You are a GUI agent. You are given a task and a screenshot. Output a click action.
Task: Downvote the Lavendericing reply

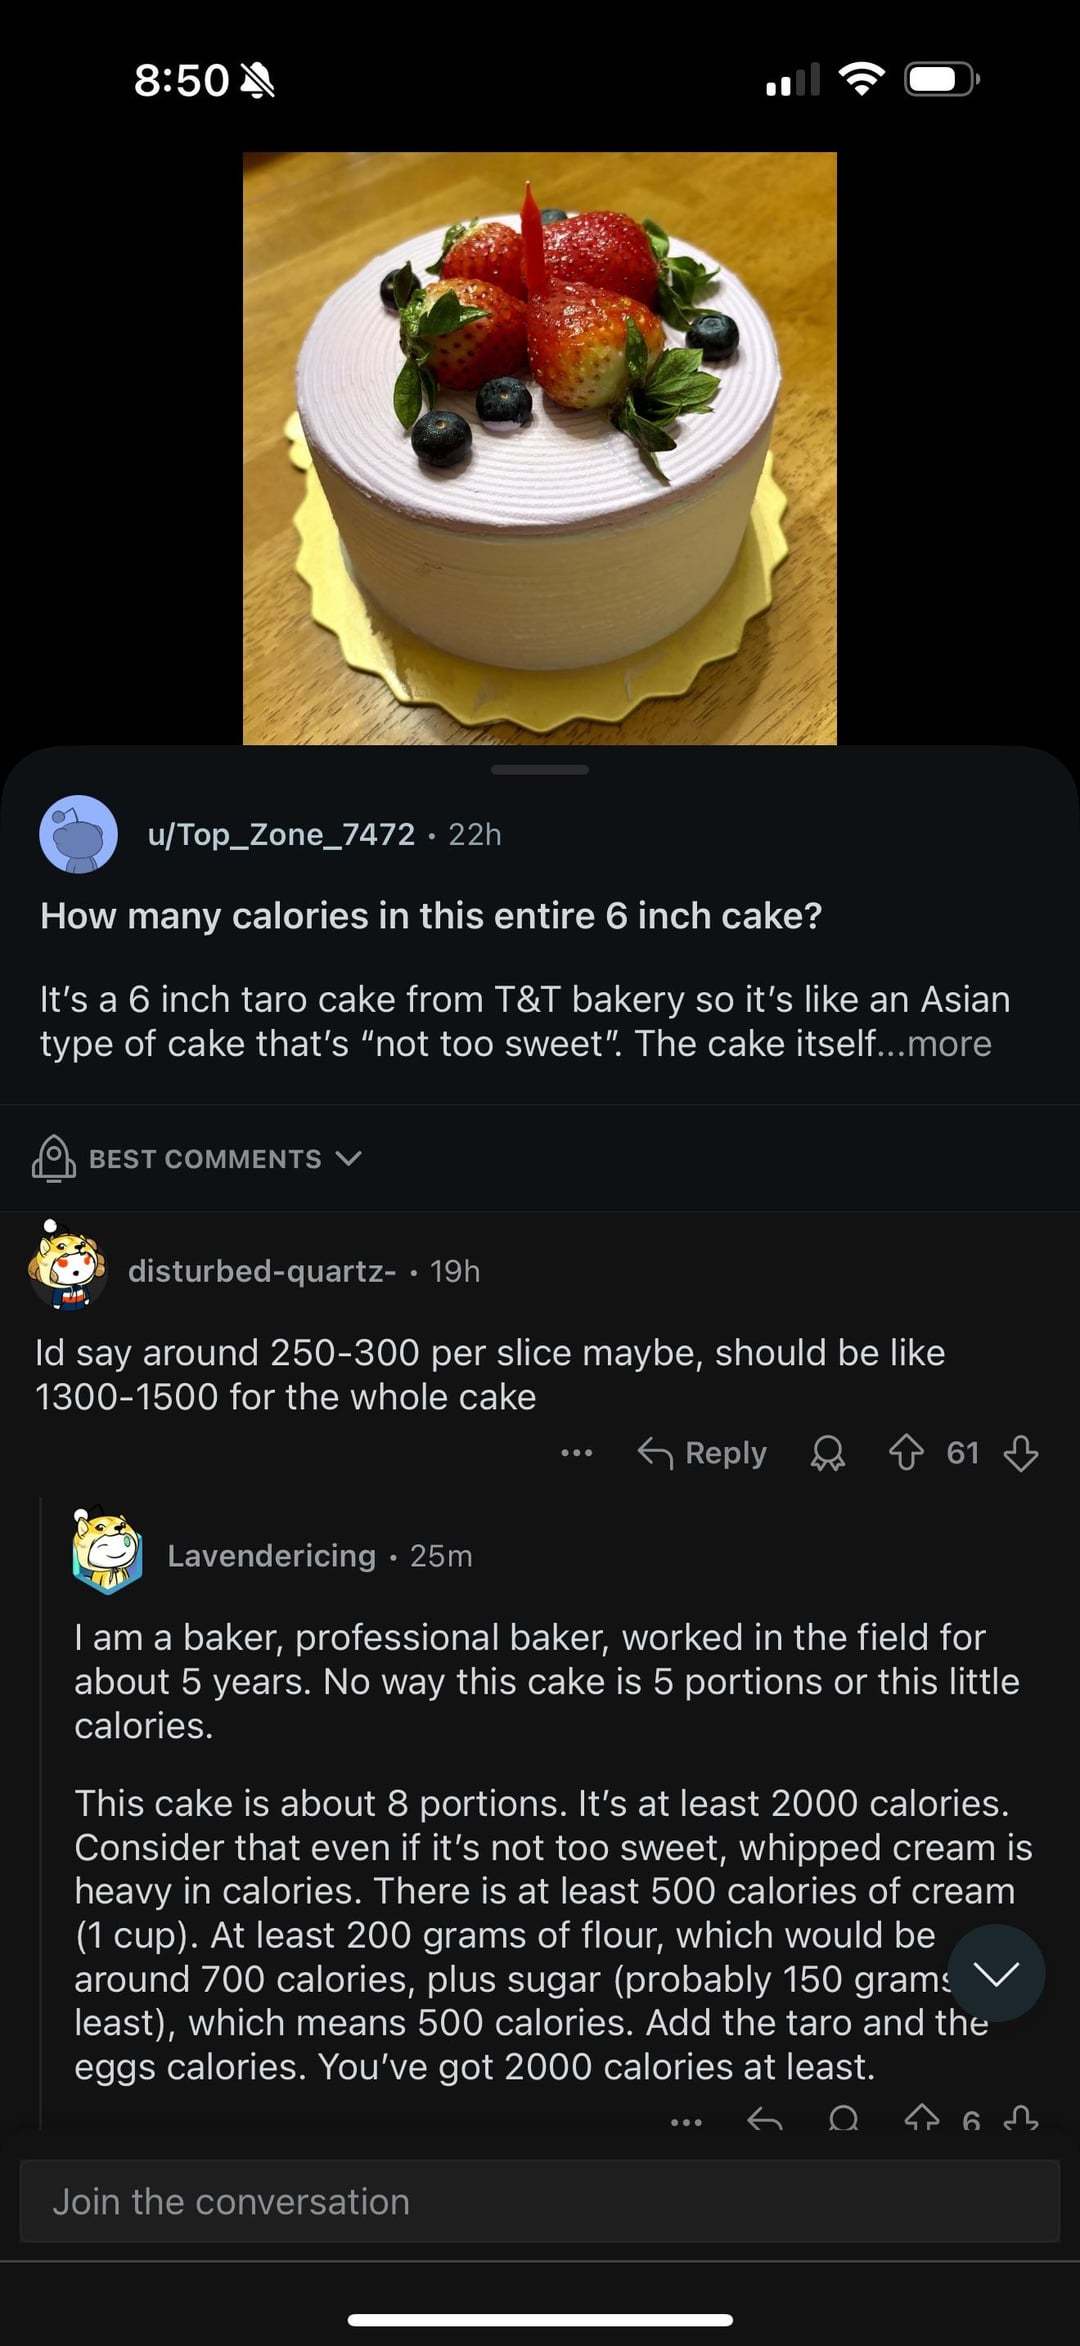click(x=1020, y=2119)
